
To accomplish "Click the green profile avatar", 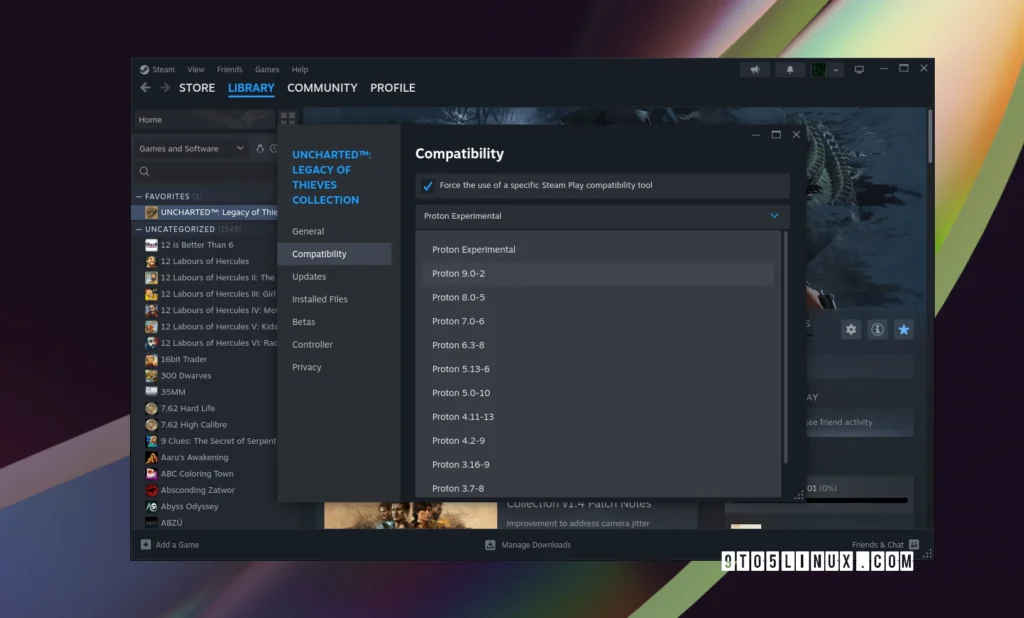I will coord(818,69).
